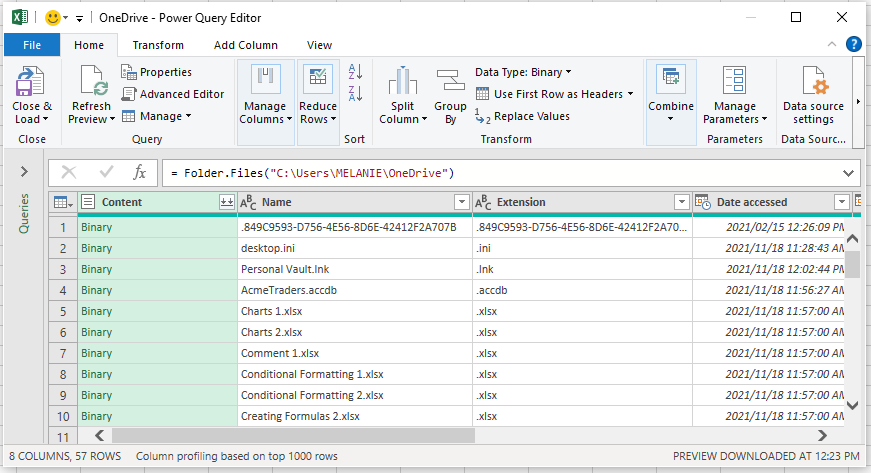
Task: Click the Sort Ascending icon
Action: pyautogui.click(x=354, y=72)
